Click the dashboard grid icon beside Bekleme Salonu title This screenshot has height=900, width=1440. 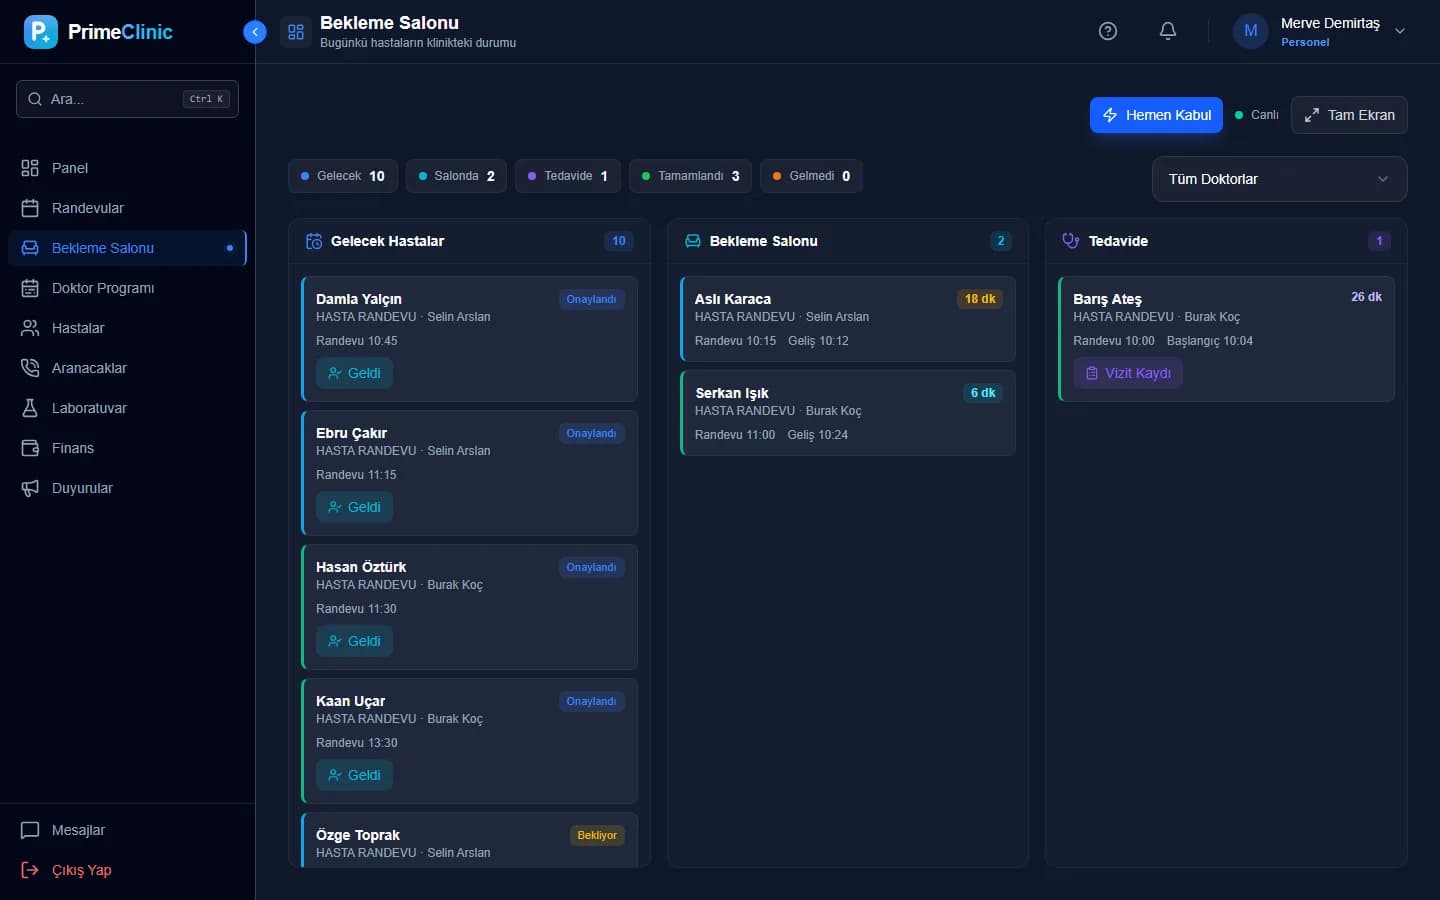tap(296, 32)
